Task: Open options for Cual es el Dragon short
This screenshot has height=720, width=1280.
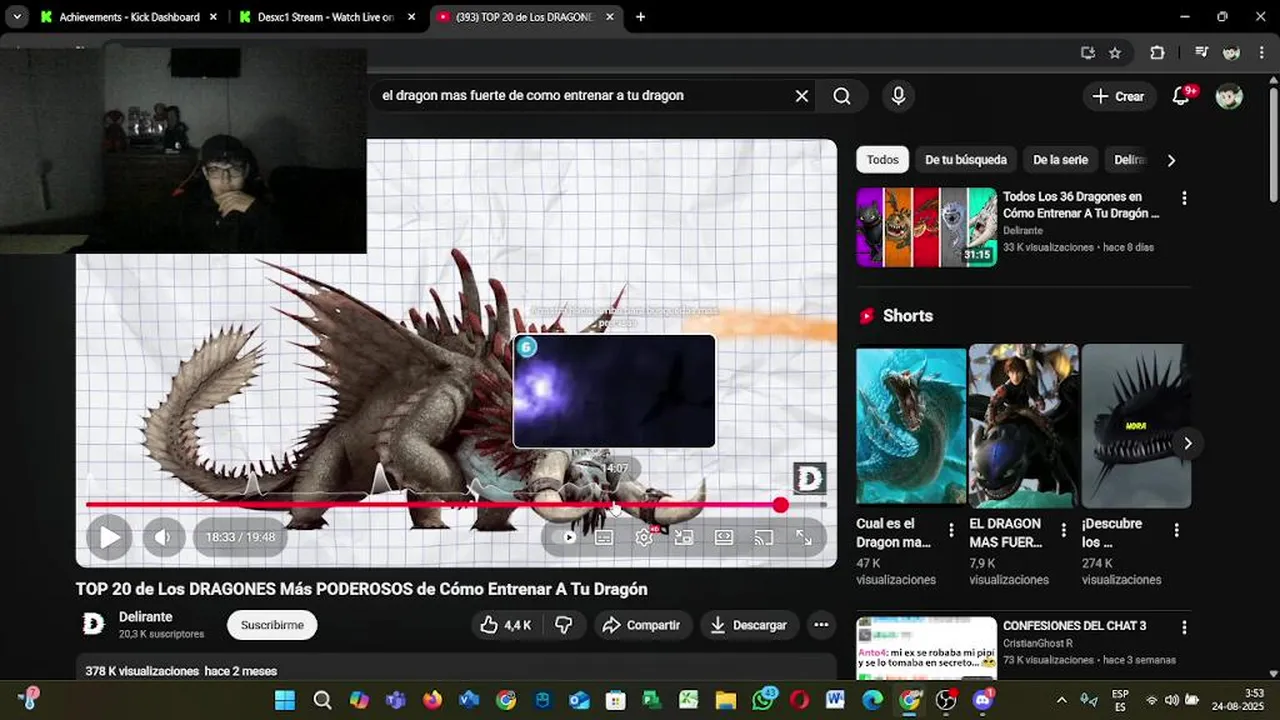Action: coord(951,530)
